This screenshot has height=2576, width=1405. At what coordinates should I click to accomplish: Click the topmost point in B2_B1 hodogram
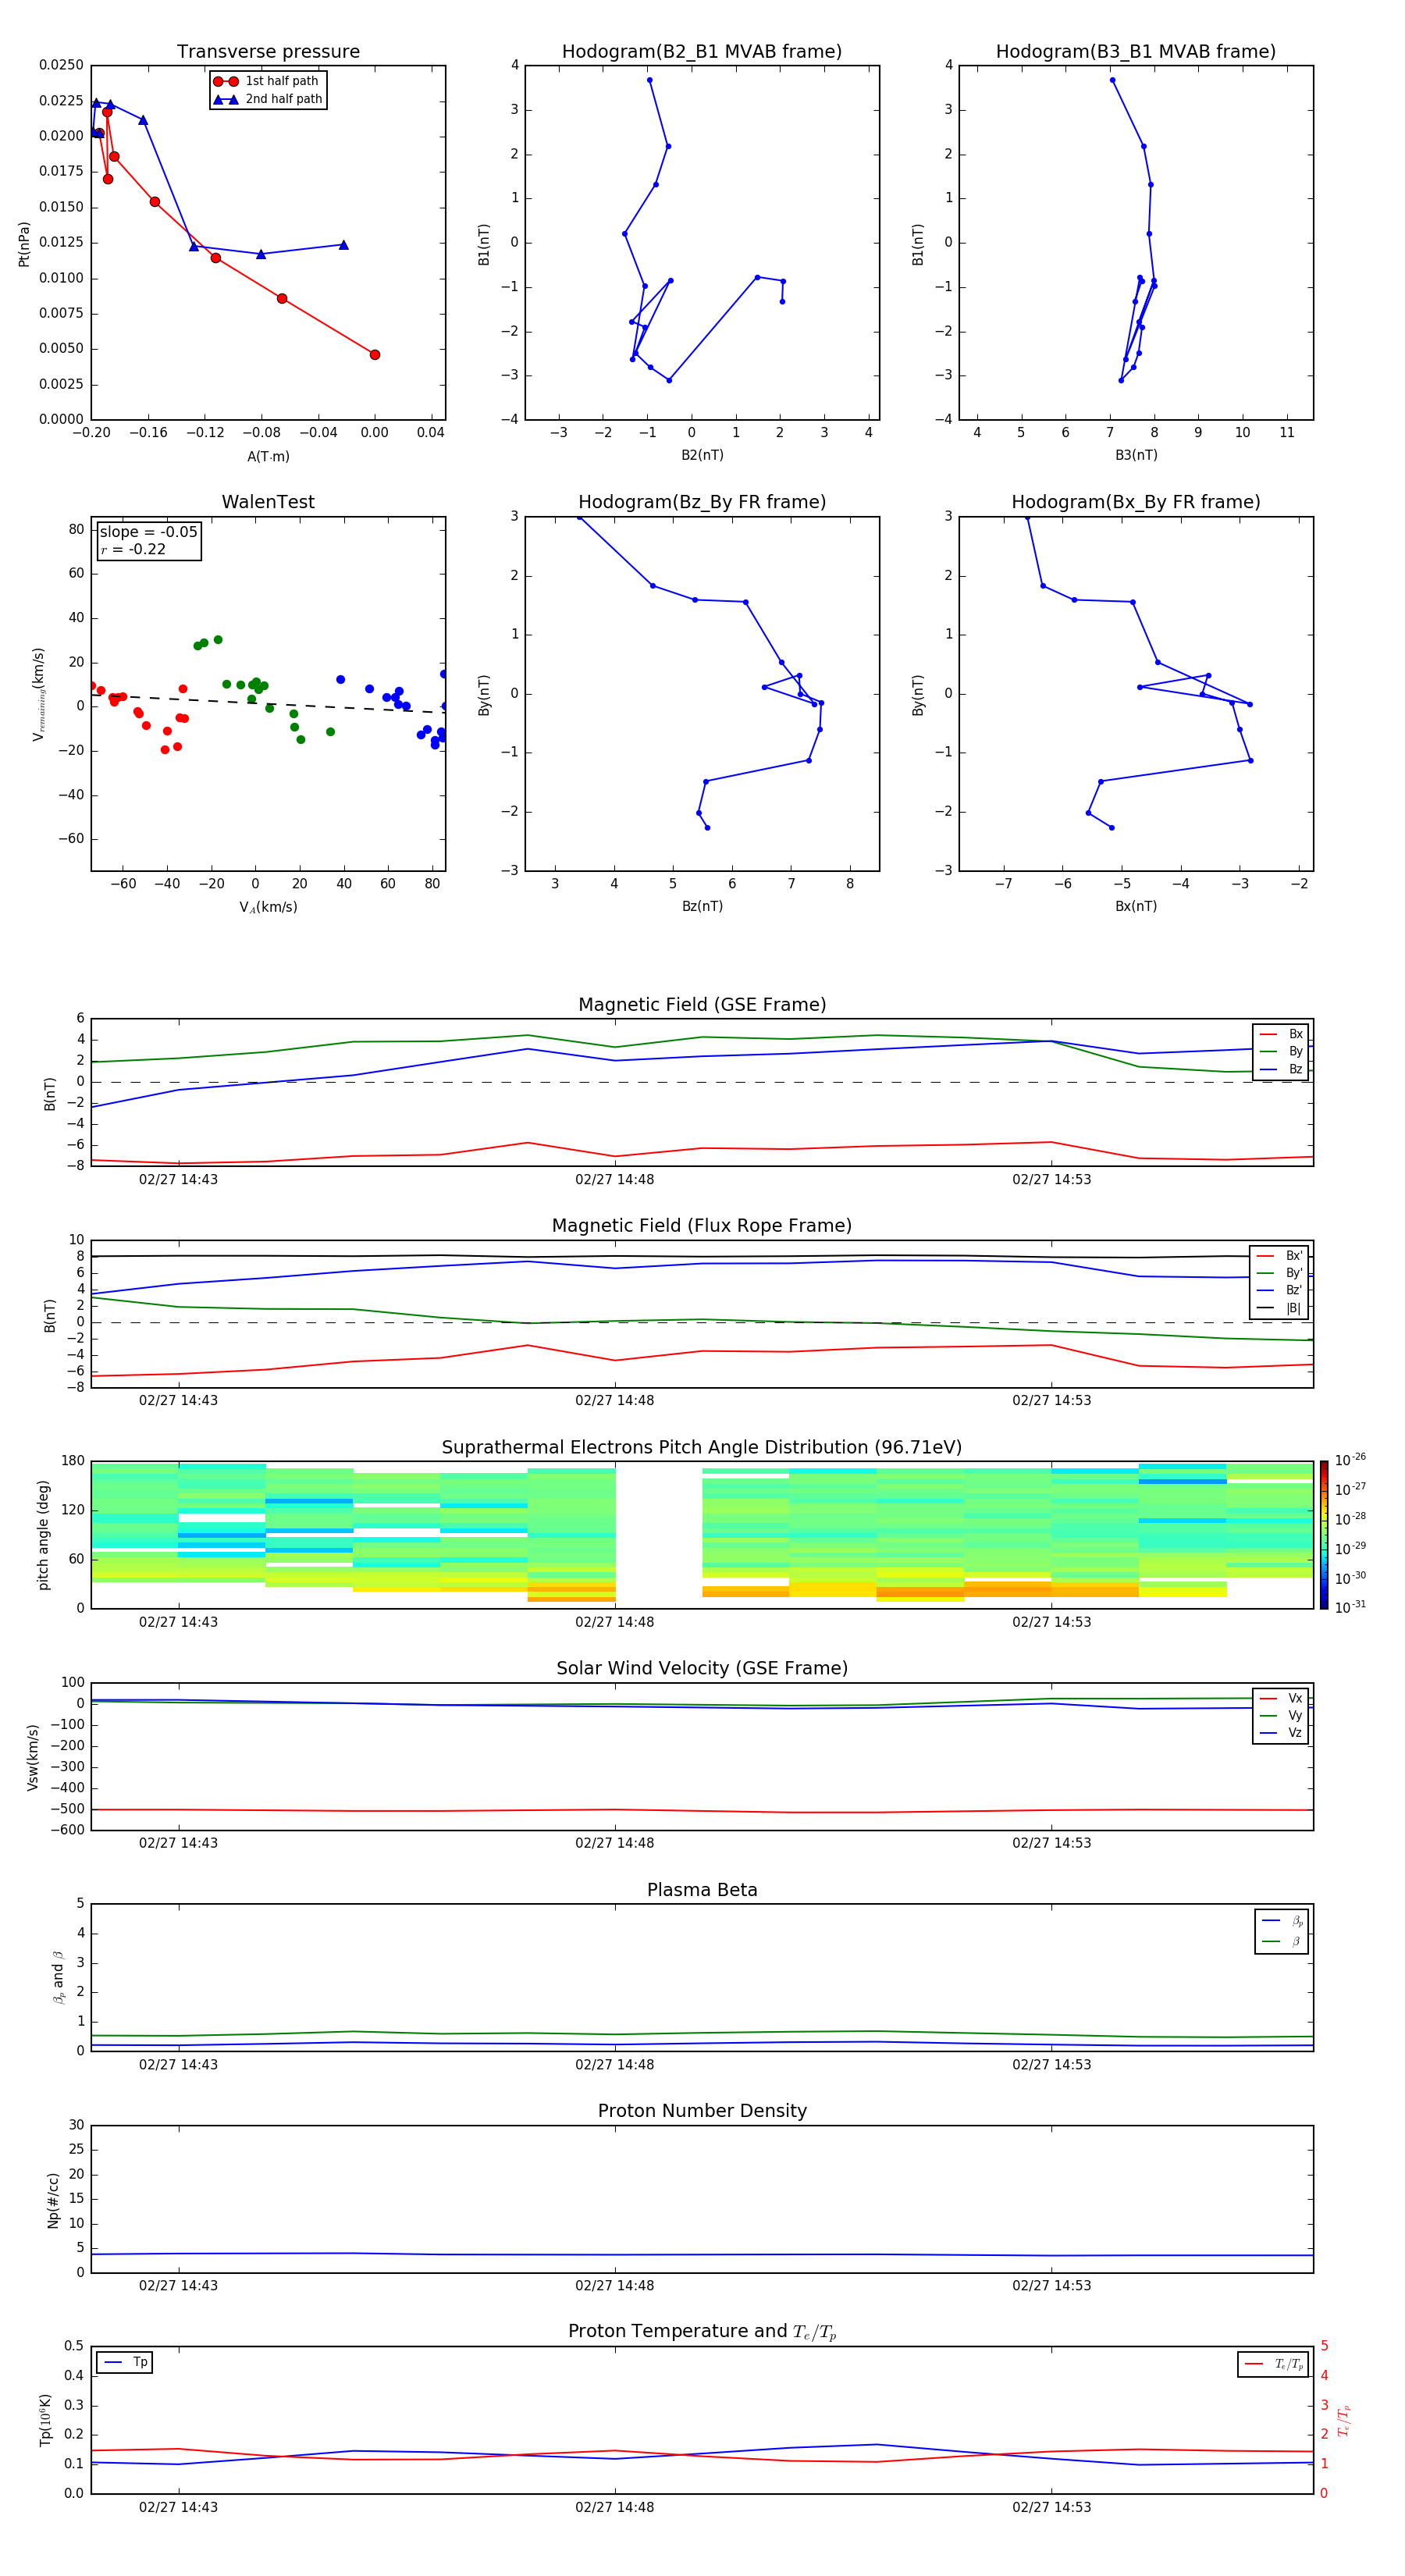pyautogui.click(x=649, y=80)
